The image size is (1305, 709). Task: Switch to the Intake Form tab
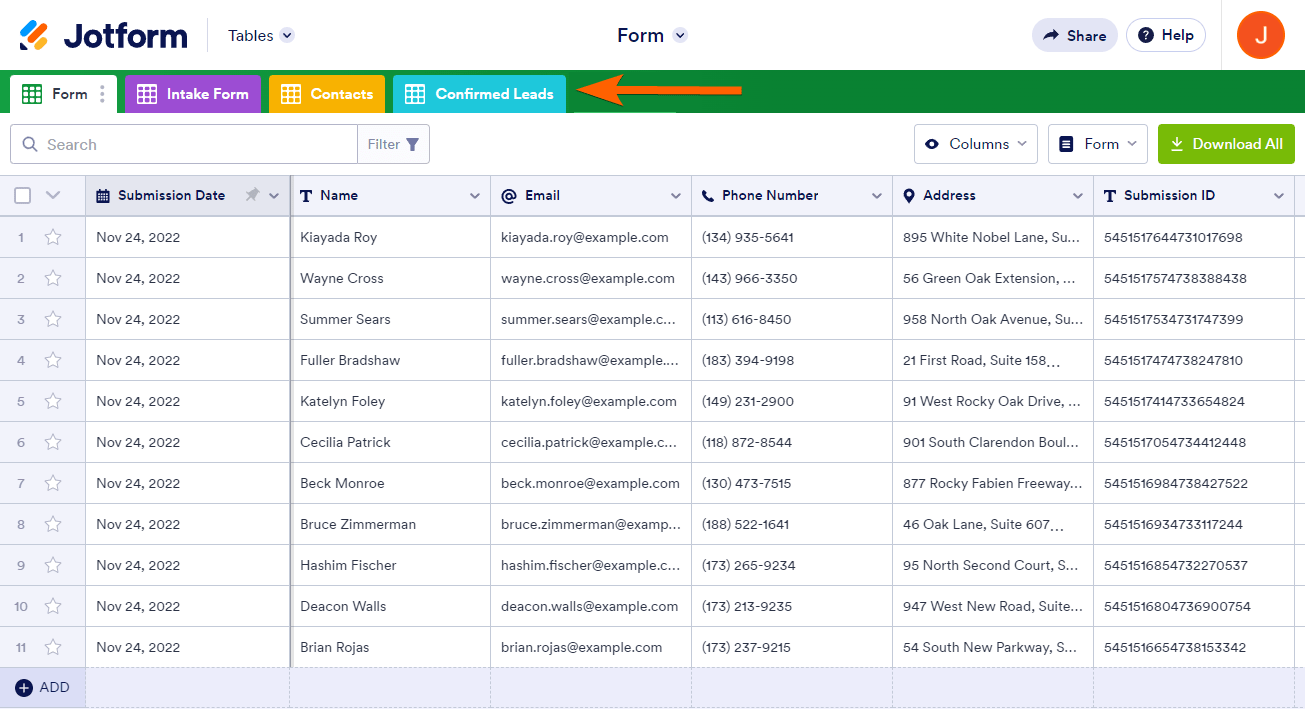coord(193,94)
